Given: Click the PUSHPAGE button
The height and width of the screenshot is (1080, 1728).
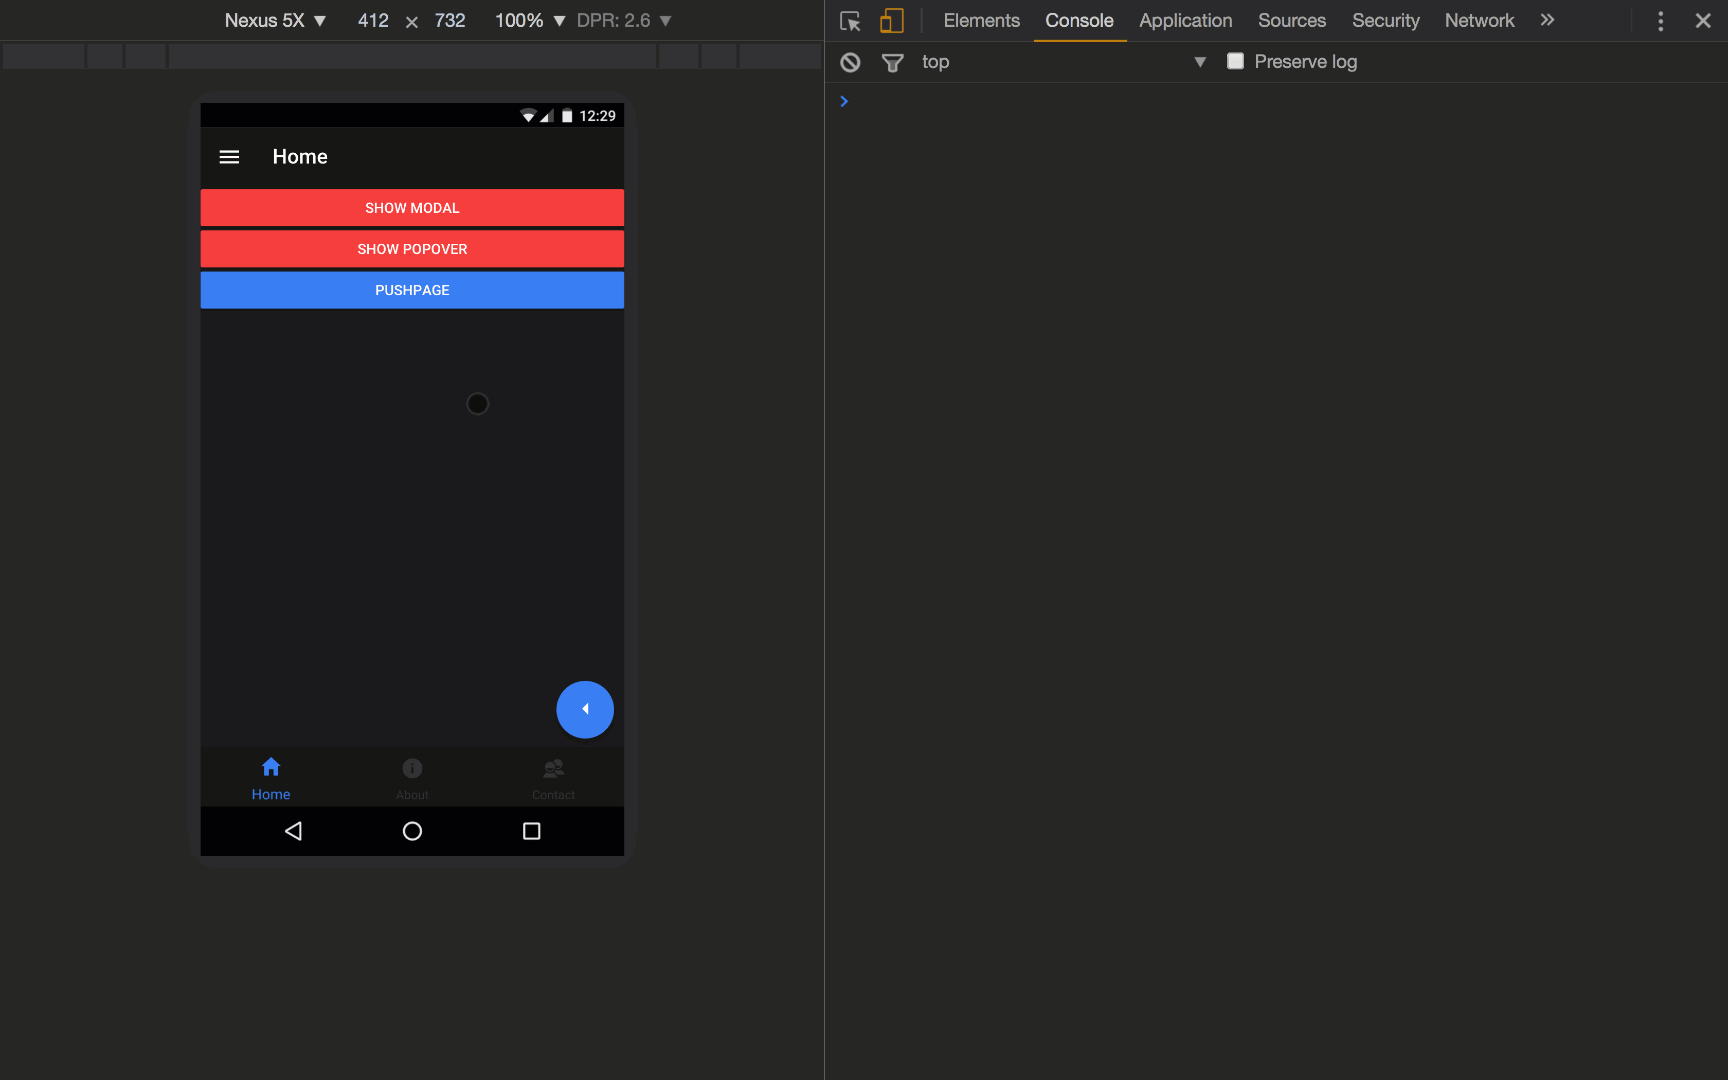Looking at the screenshot, I should tap(412, 290).
